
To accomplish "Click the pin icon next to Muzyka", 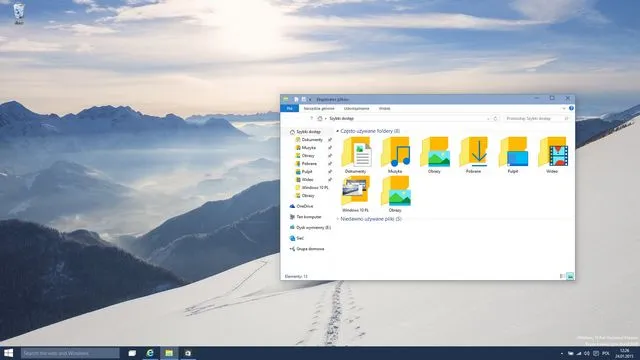I will 330,148.
